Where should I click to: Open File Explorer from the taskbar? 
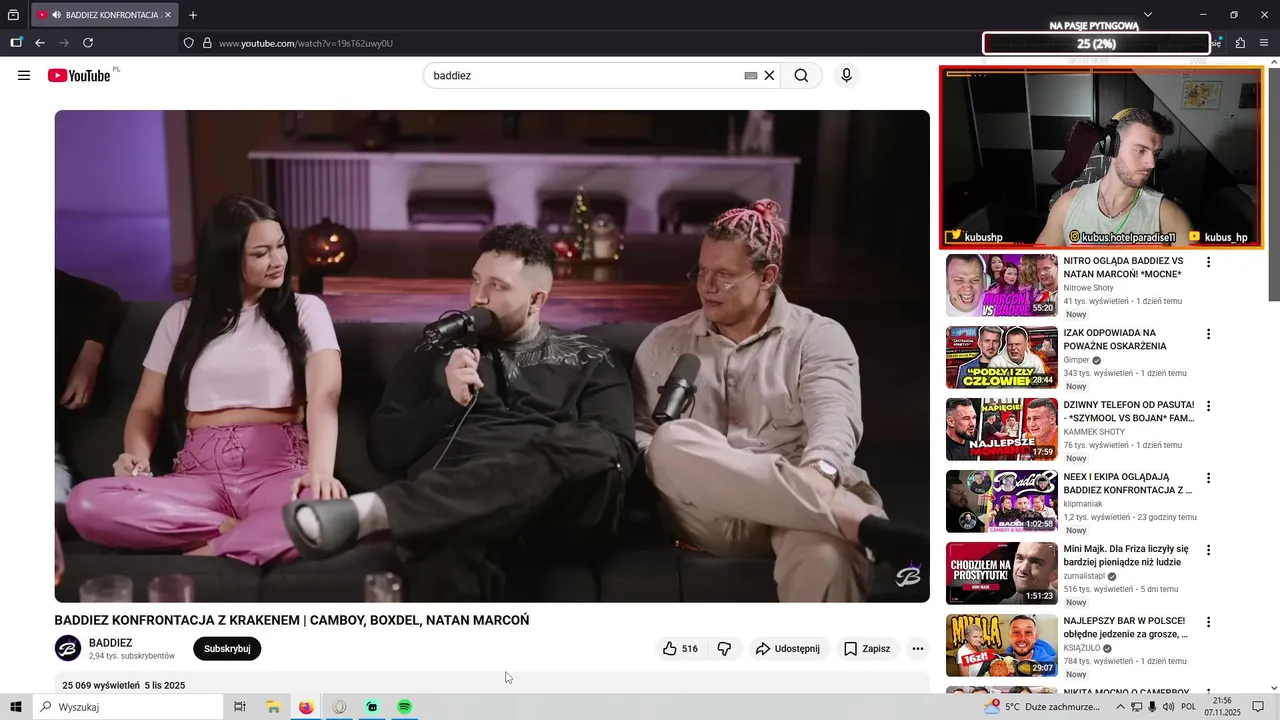click(x=273, y=707)
